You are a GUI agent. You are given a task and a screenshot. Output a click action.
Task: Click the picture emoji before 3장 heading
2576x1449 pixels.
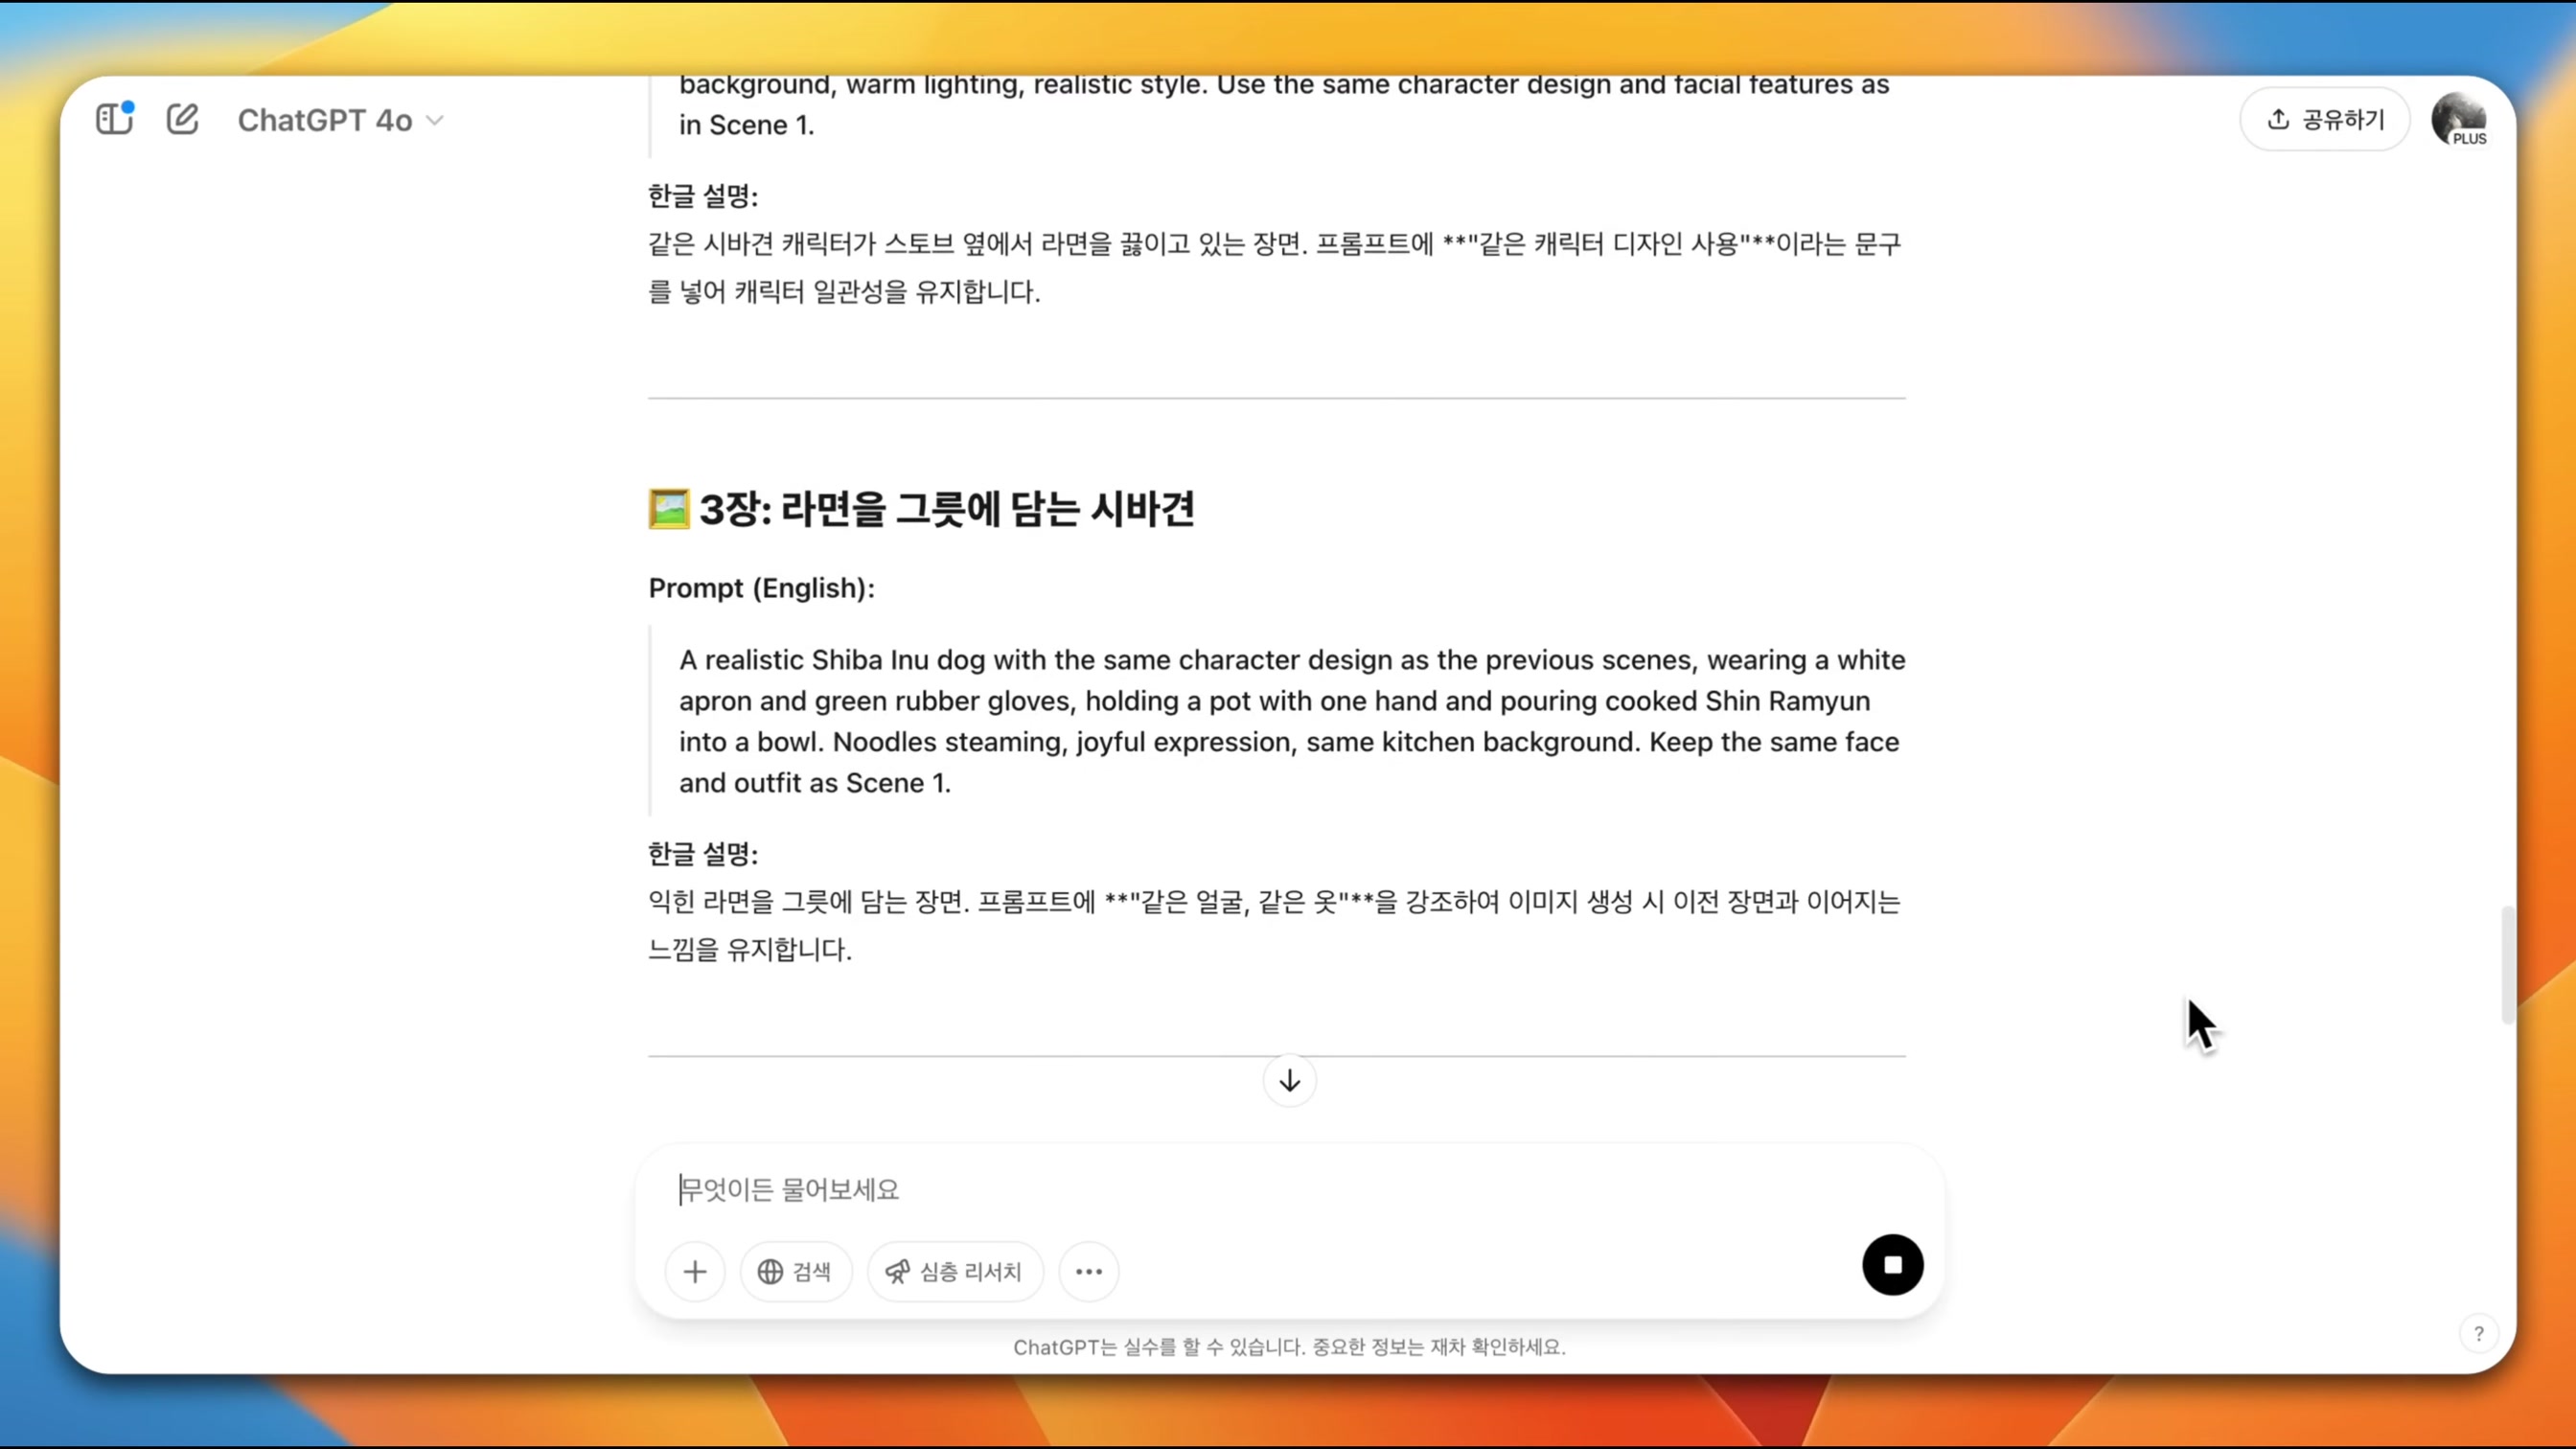click(x=669, y=509)
